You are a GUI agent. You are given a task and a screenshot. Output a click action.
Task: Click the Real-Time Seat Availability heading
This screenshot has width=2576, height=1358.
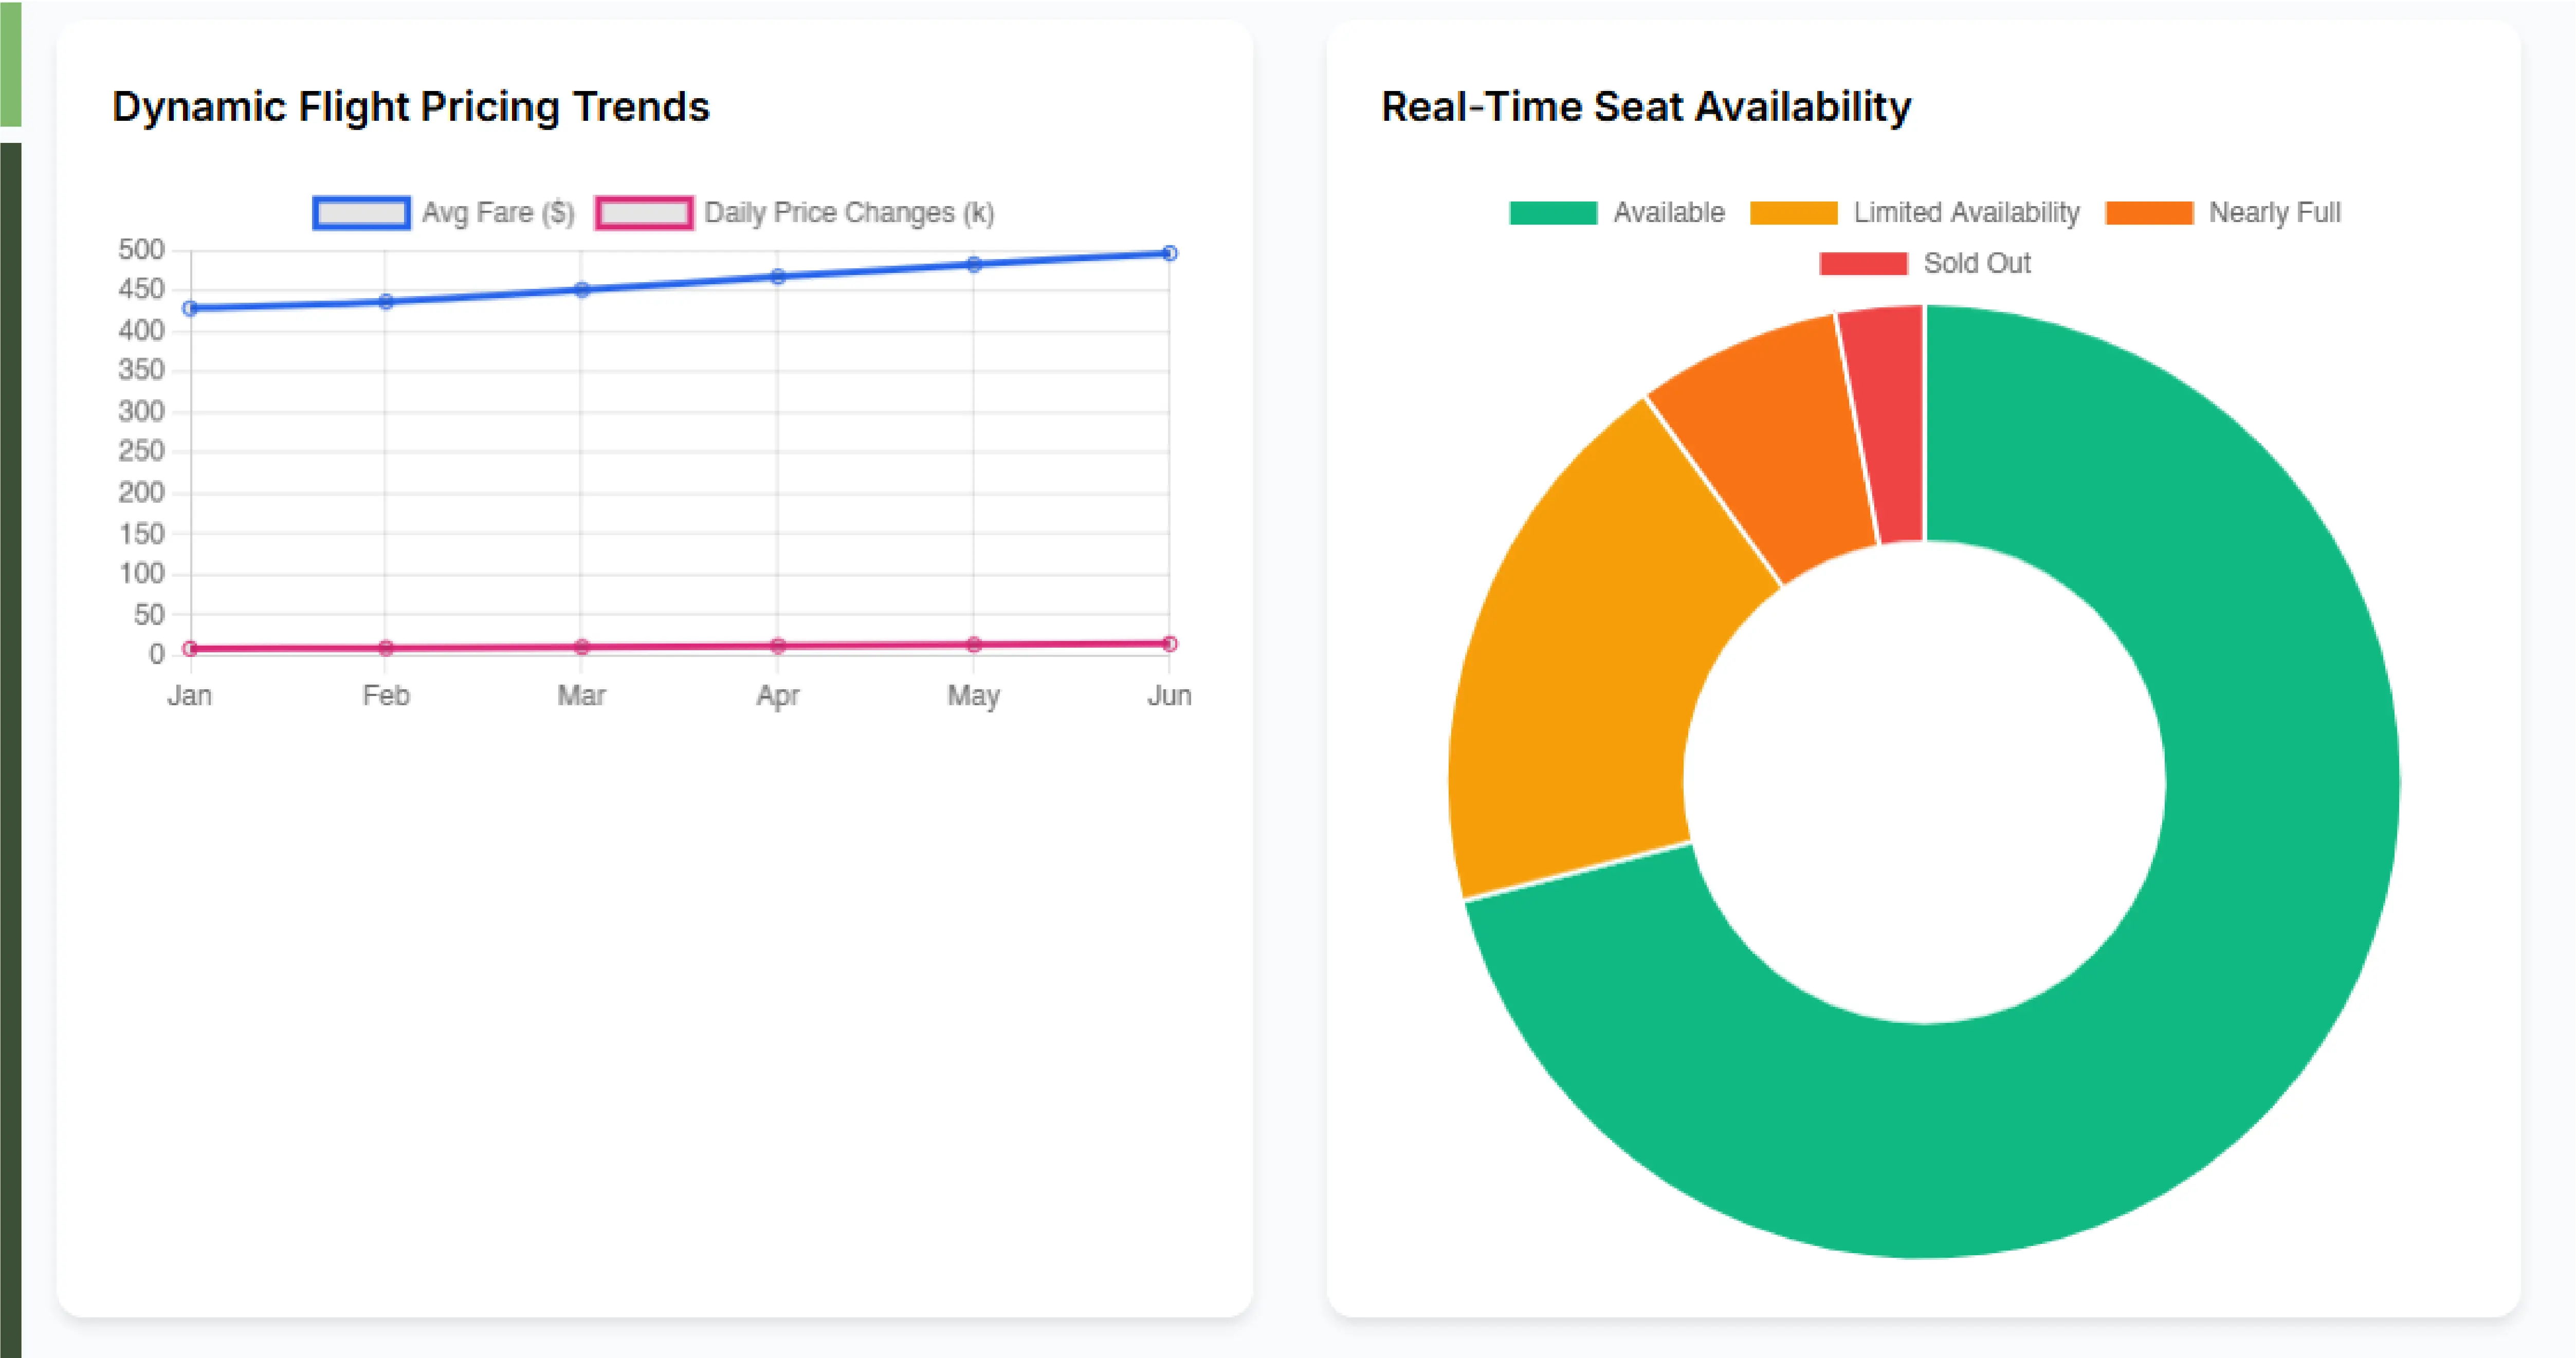click(1646, 107)
